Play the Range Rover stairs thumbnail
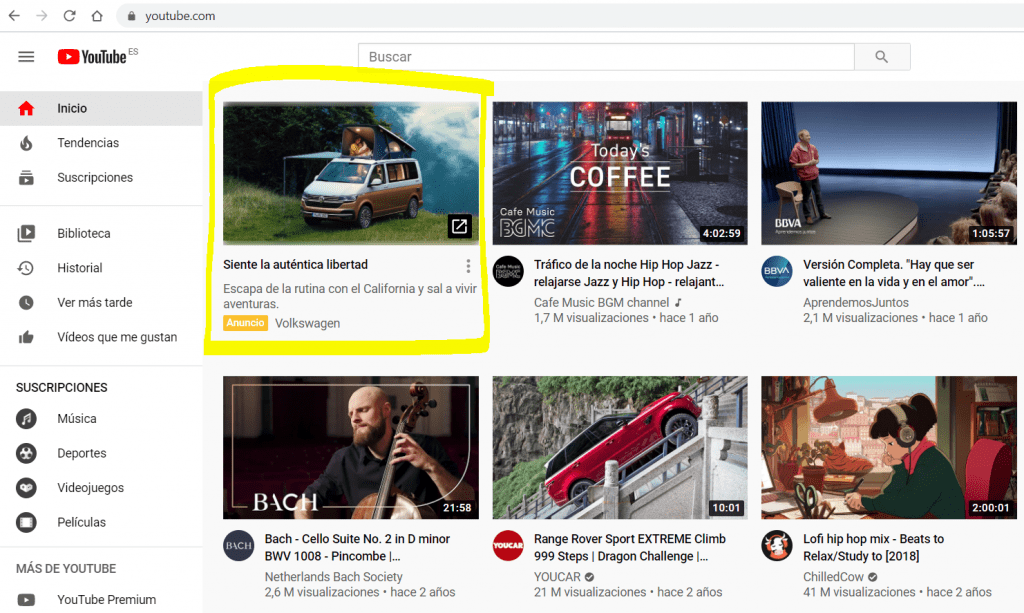Image resolution: width=1024 pixels, height=613 pixels. click(x=620, y=447)
